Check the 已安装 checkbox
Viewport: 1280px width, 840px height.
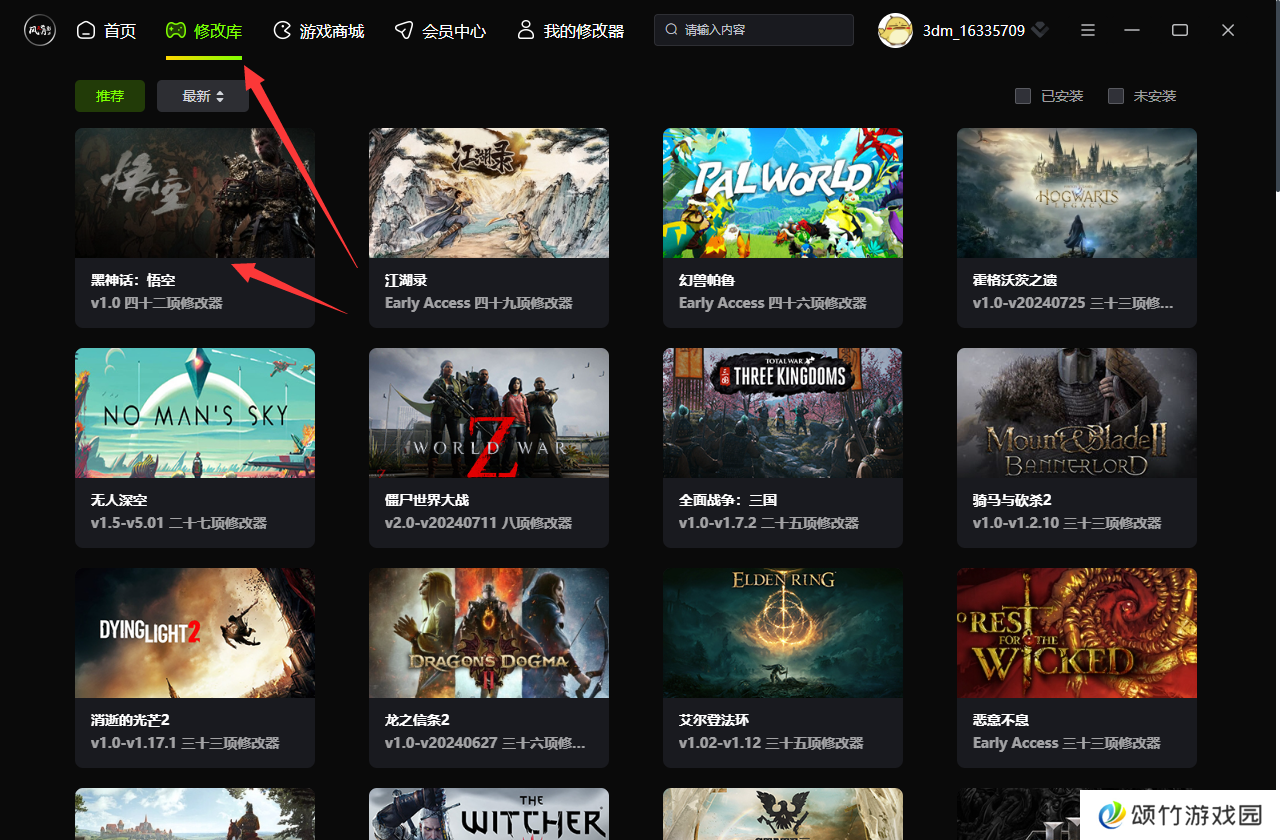tap(1023, 96)
